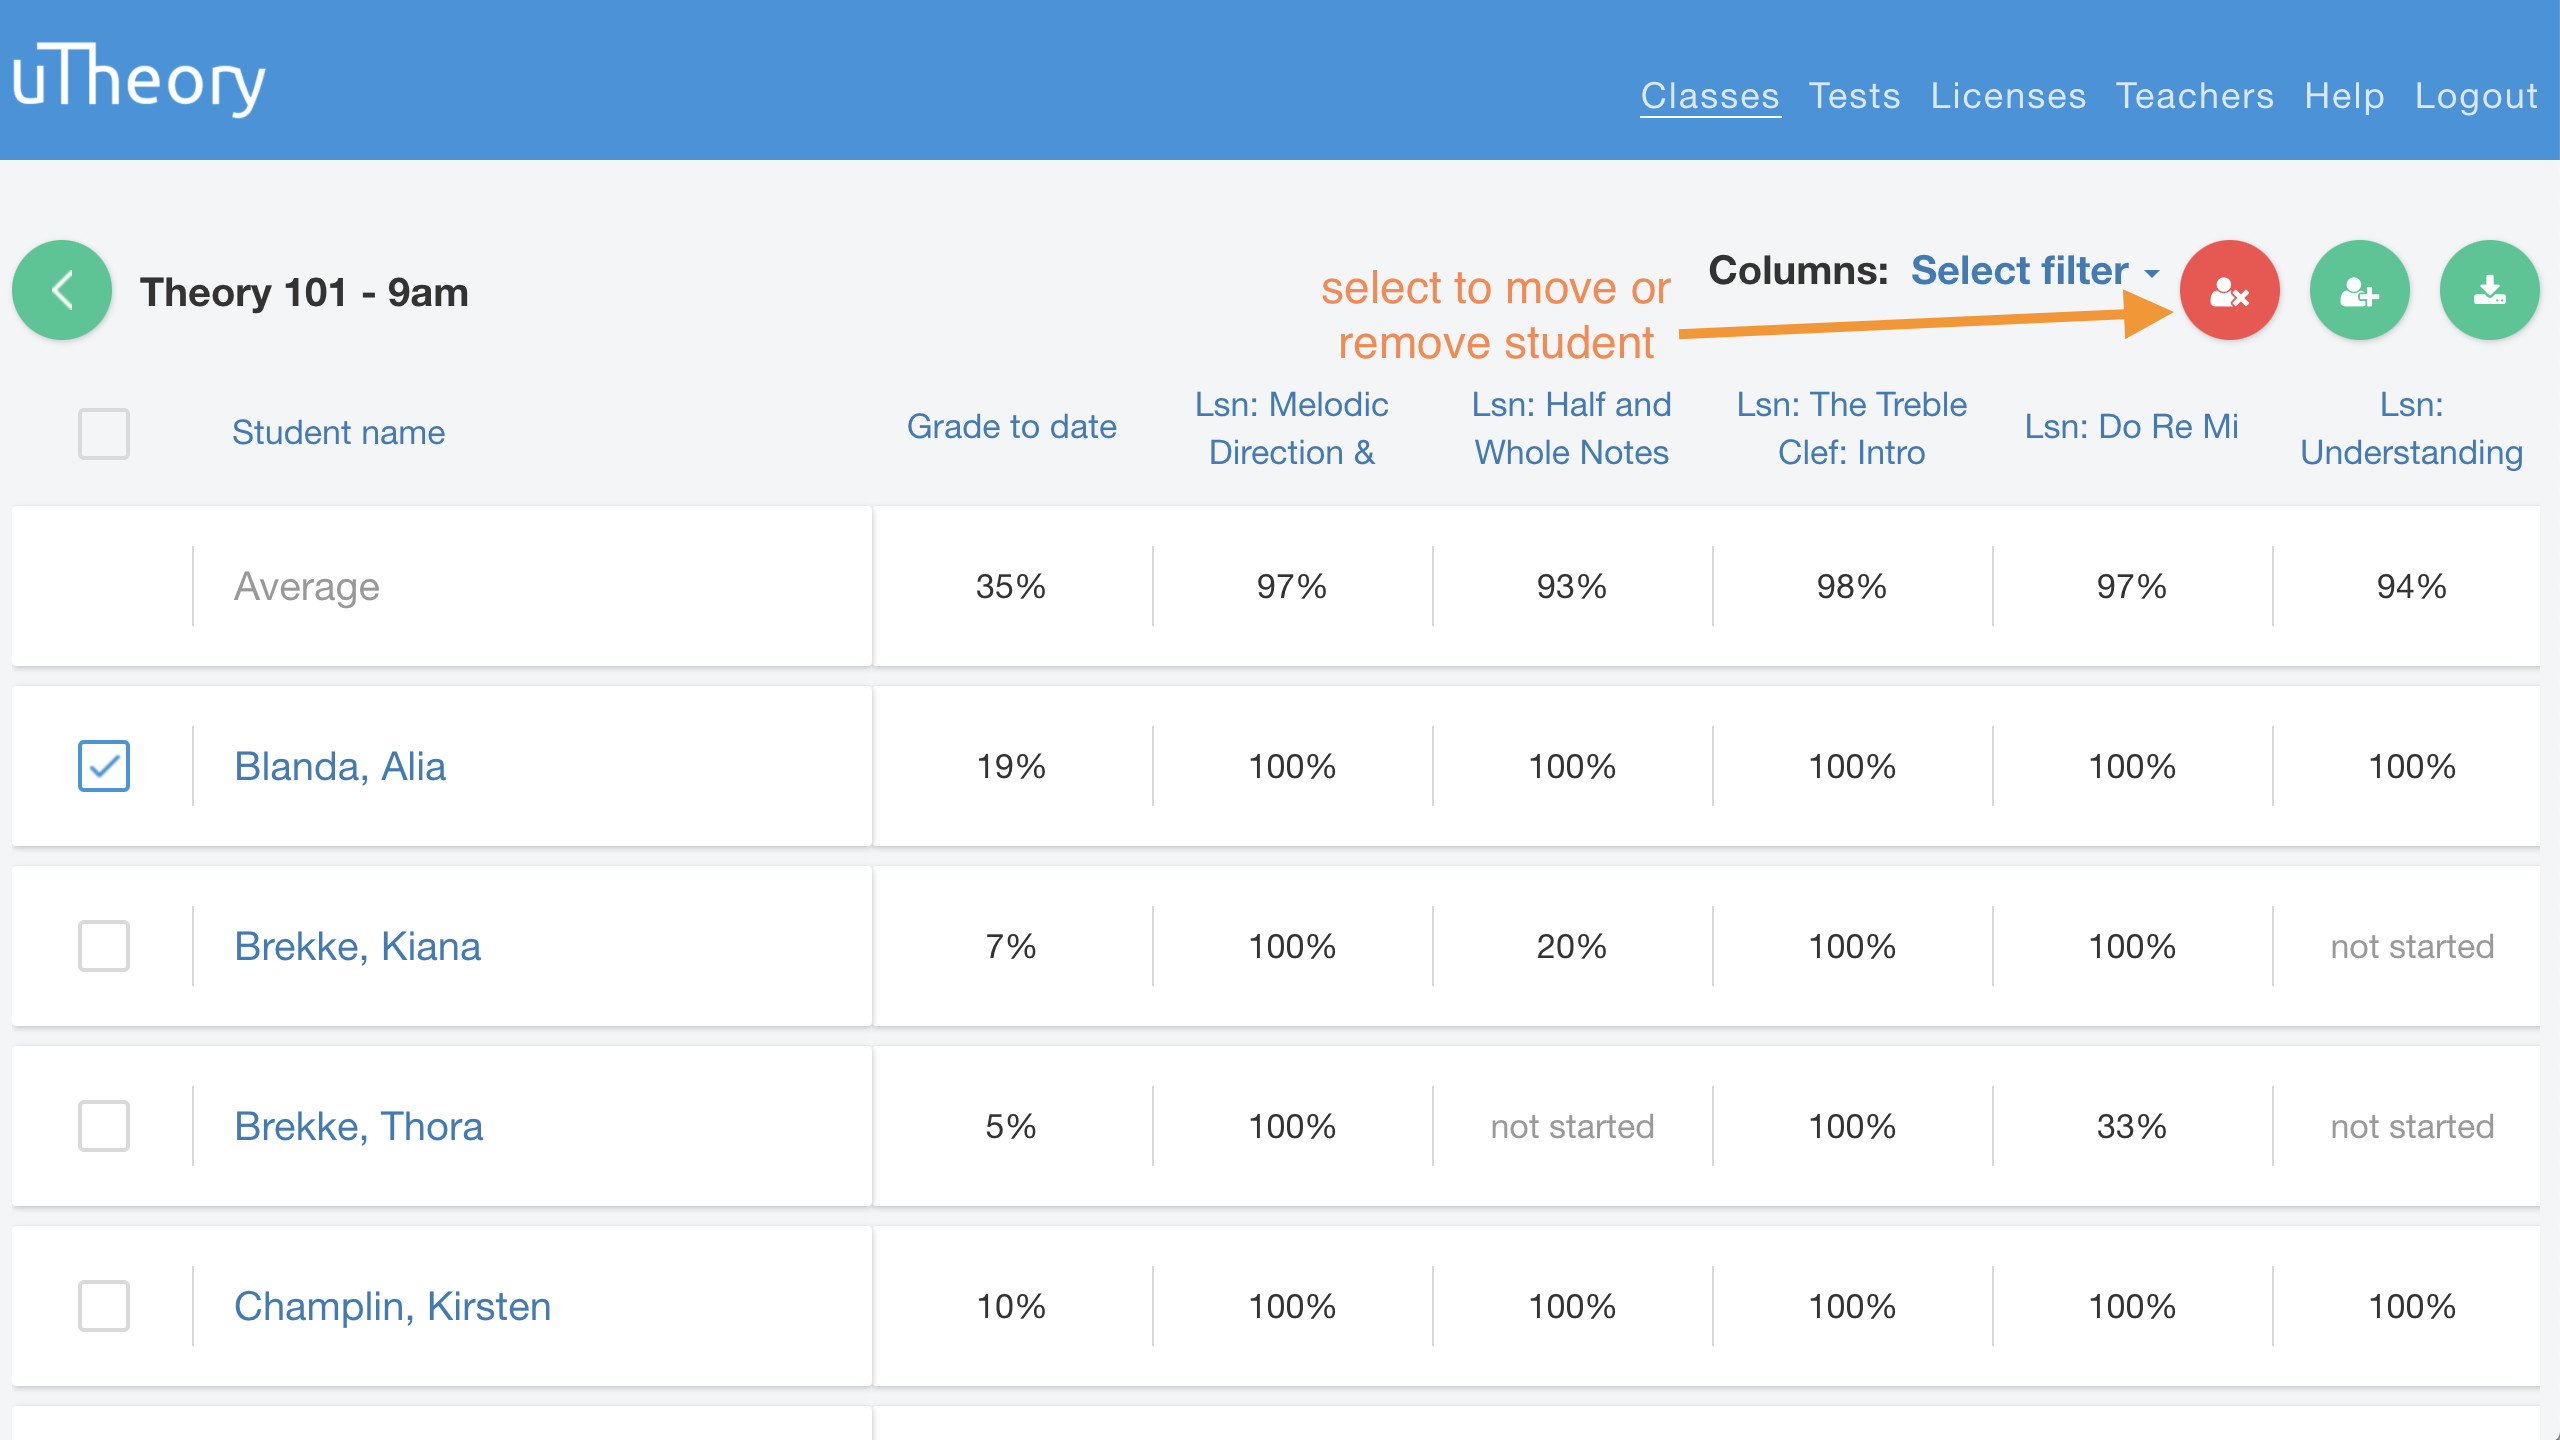
Task: Click the Average 93% Half and Whole Notes cell
Action: [1571, 587]
